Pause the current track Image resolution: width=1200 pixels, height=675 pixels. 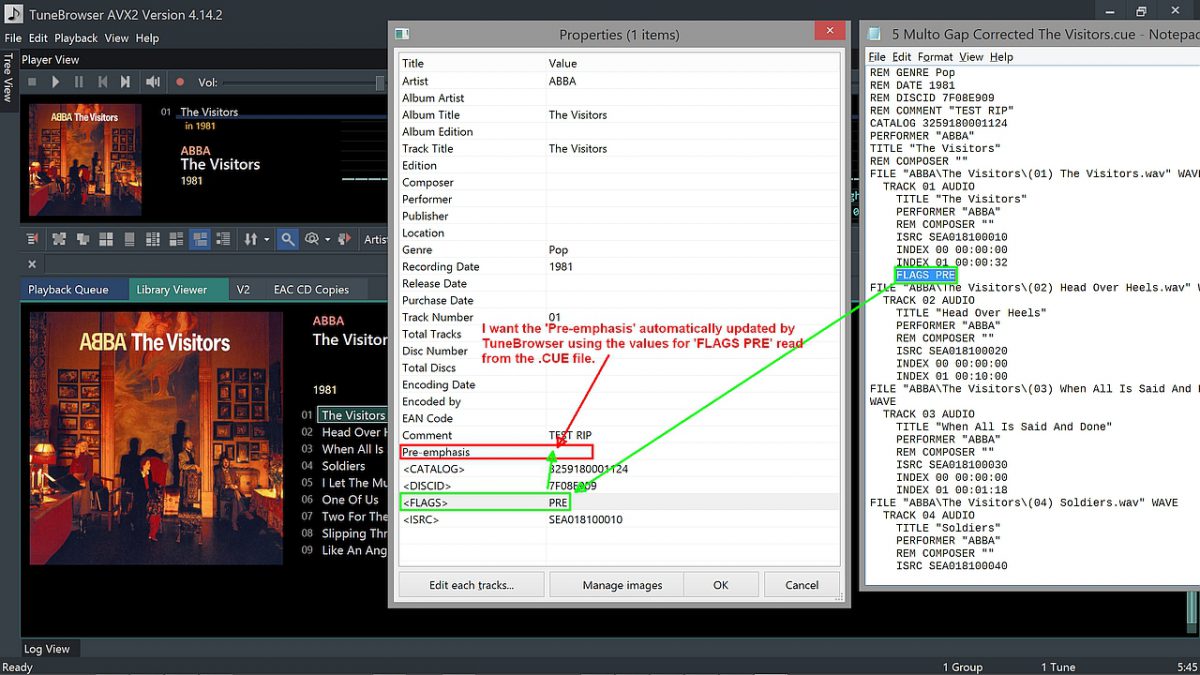tap(78, 82)
